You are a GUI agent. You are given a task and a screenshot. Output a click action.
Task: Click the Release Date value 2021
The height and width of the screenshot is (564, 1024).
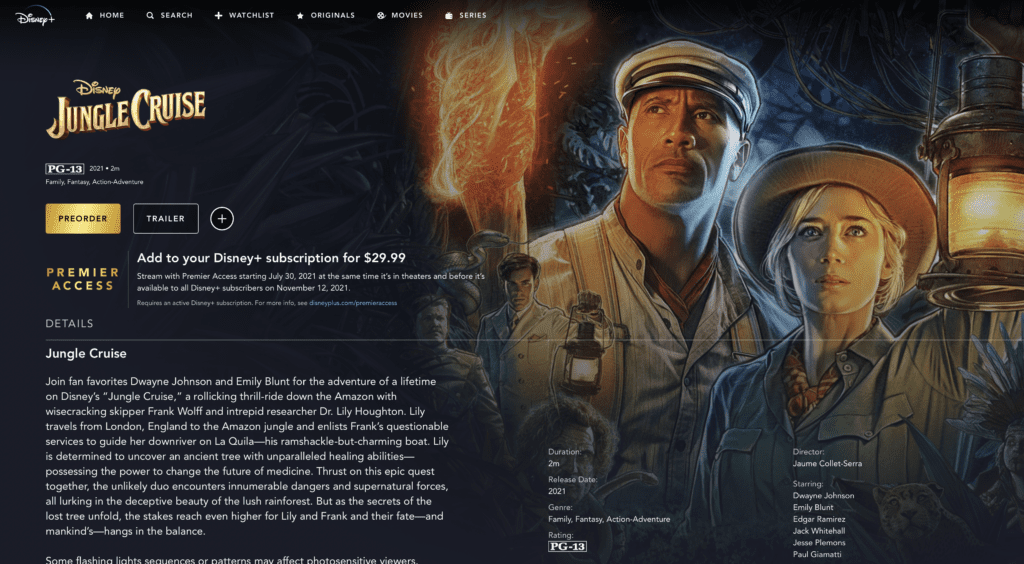(x=557, y=491)
